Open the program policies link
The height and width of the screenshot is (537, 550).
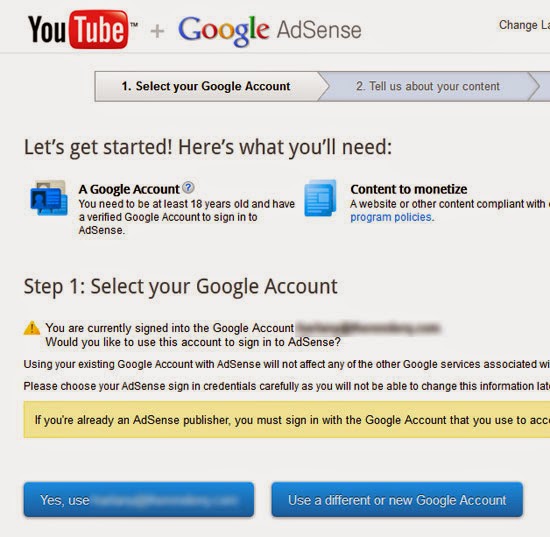pyautogui.click(x=392, y=217)
